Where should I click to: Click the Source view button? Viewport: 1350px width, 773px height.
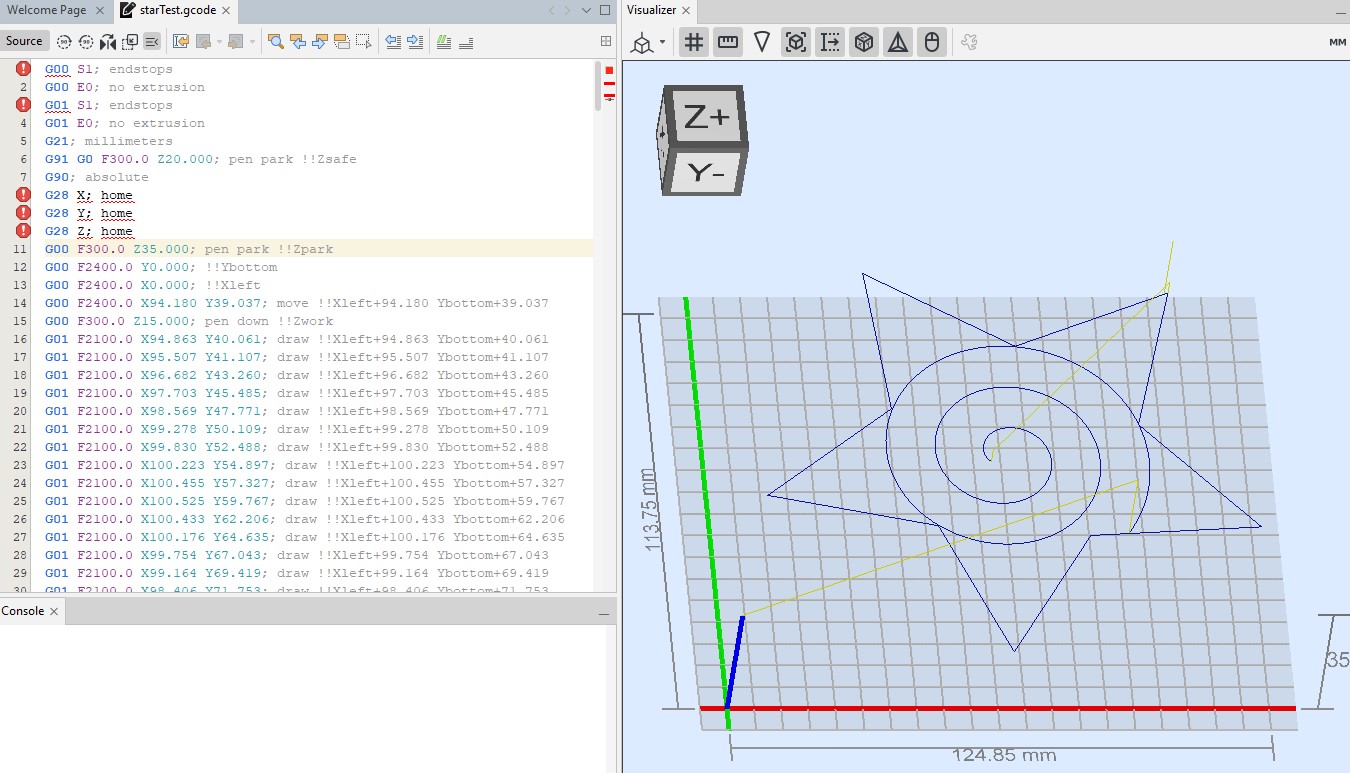tap(24, 41)
